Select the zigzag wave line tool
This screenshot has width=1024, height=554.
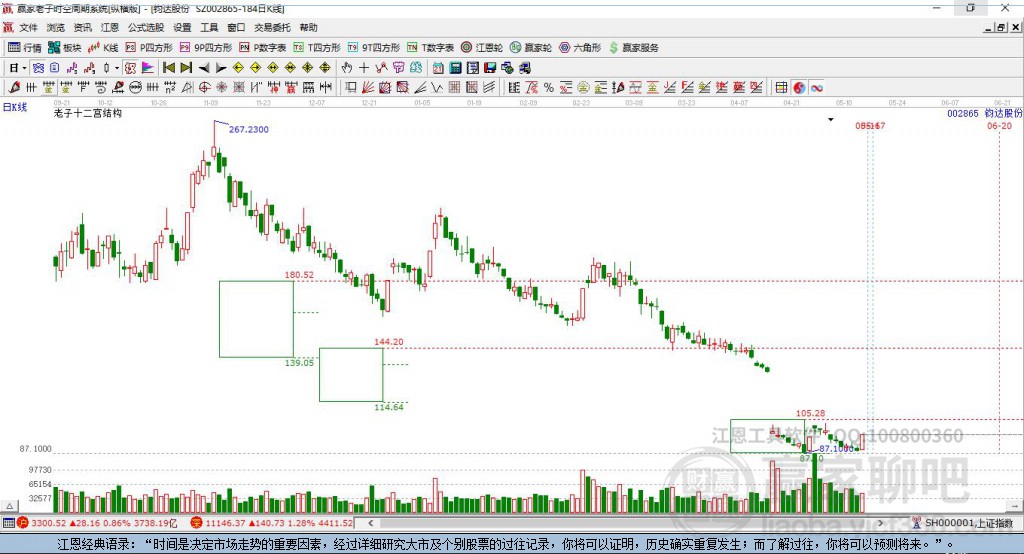tap(438, 88)
